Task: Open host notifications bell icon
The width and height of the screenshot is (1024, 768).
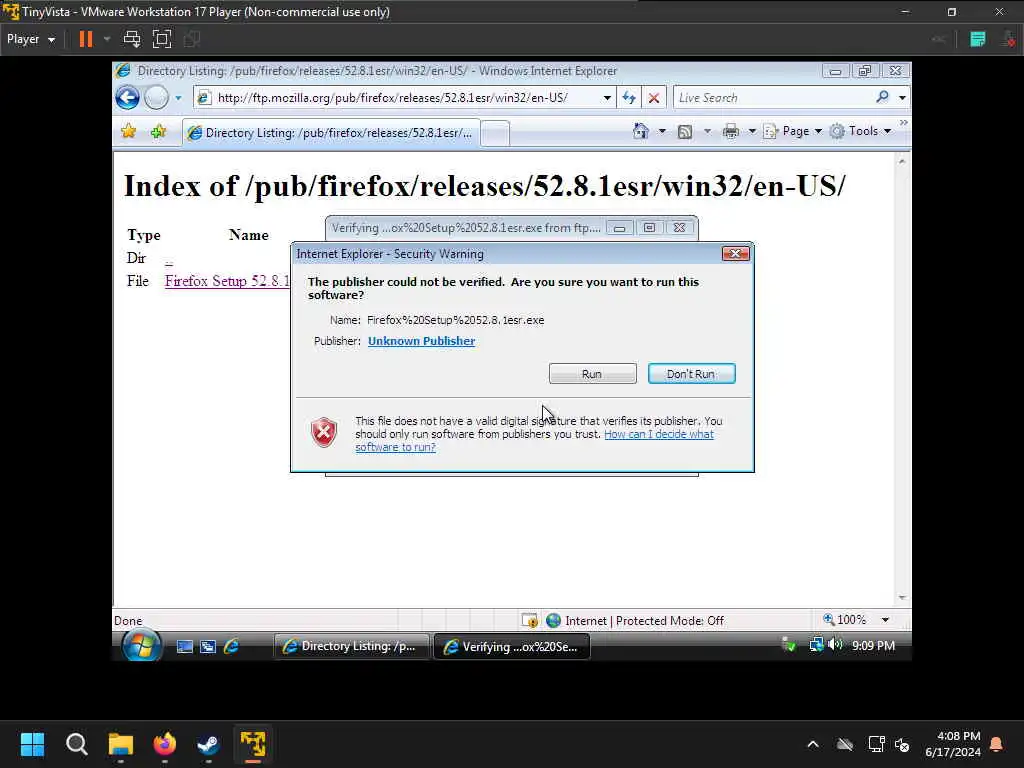Action: (997, 744)
